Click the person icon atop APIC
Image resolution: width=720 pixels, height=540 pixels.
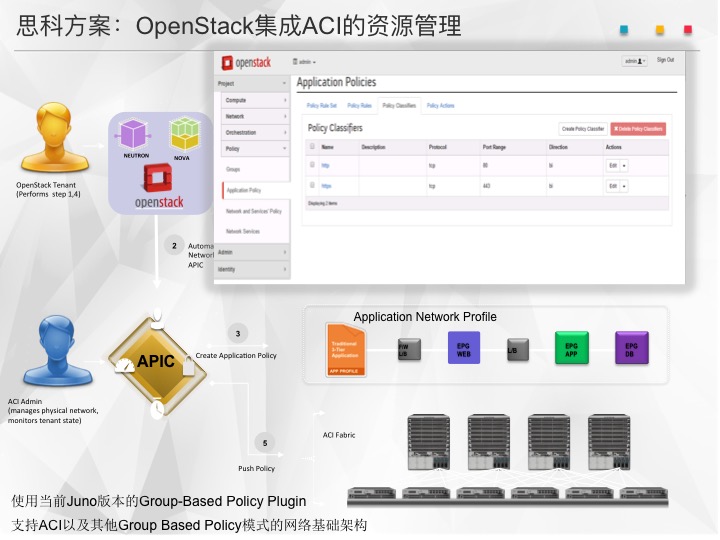[158, 319]
